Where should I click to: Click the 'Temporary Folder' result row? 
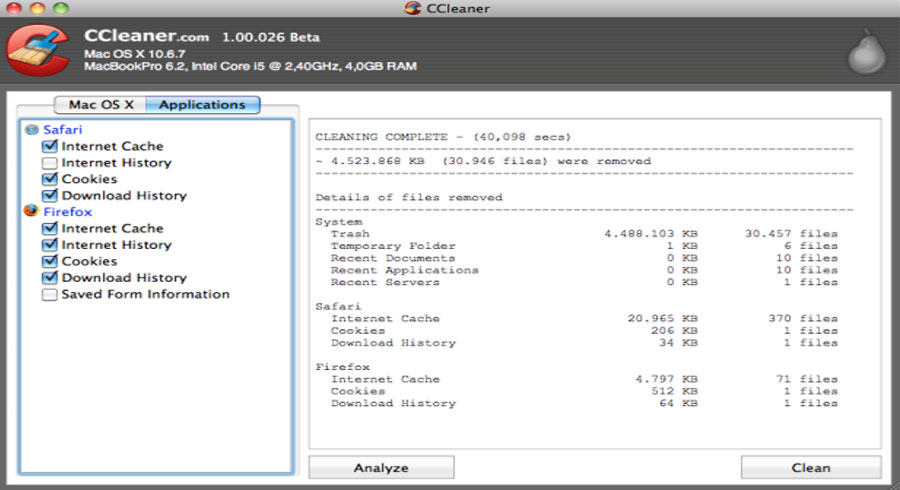[x=584, y=246]
